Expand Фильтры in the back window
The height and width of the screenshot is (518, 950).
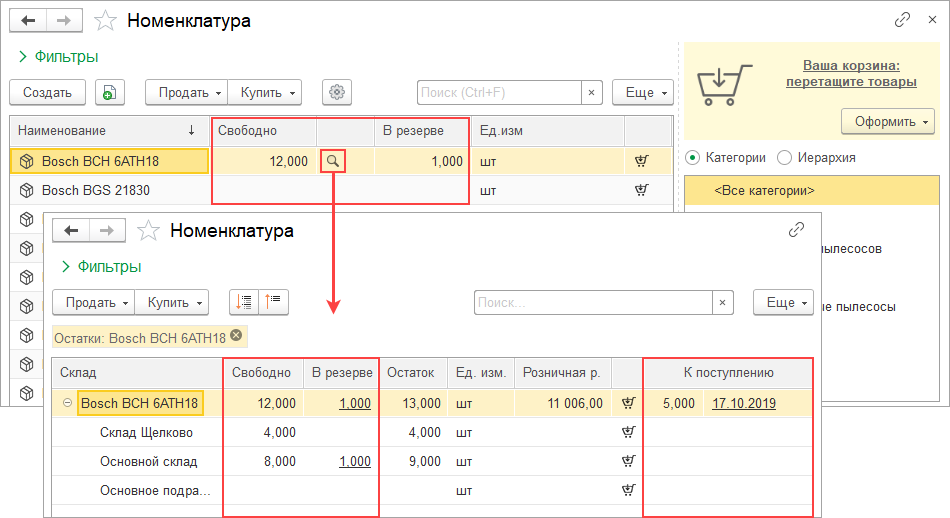tap(58, 57)
